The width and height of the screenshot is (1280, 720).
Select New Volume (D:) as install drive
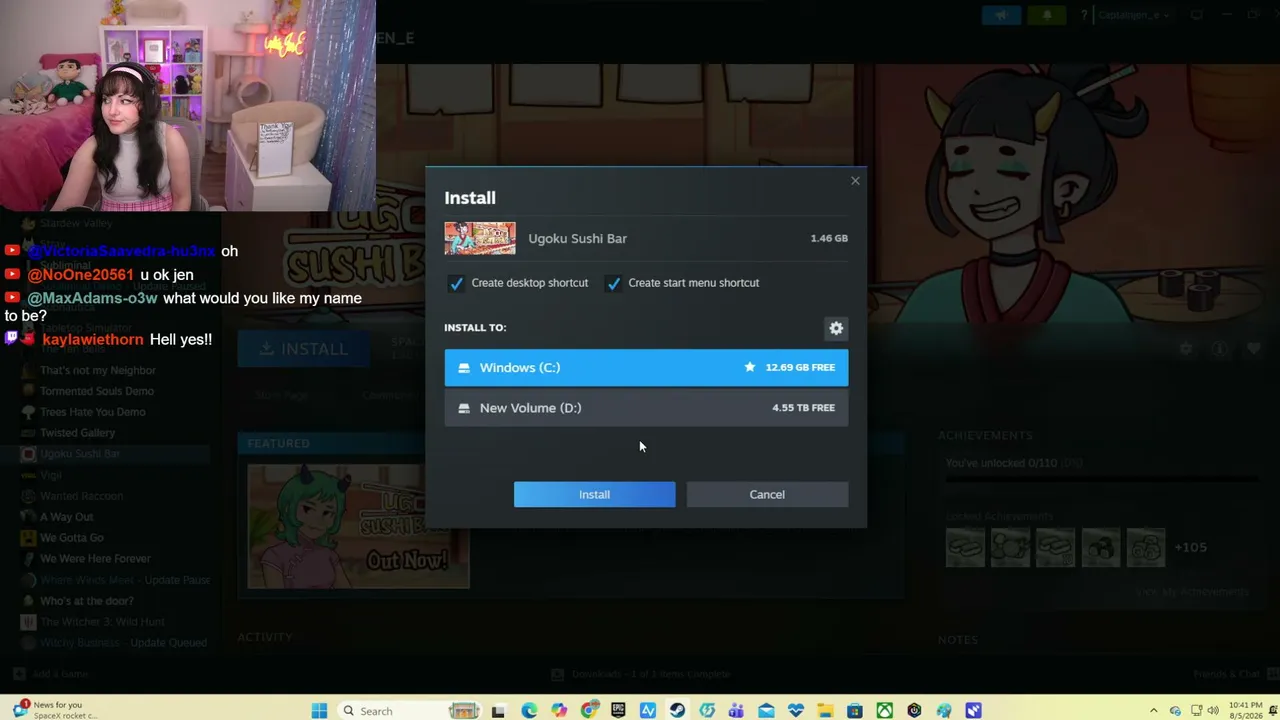(x=646, y=408)
